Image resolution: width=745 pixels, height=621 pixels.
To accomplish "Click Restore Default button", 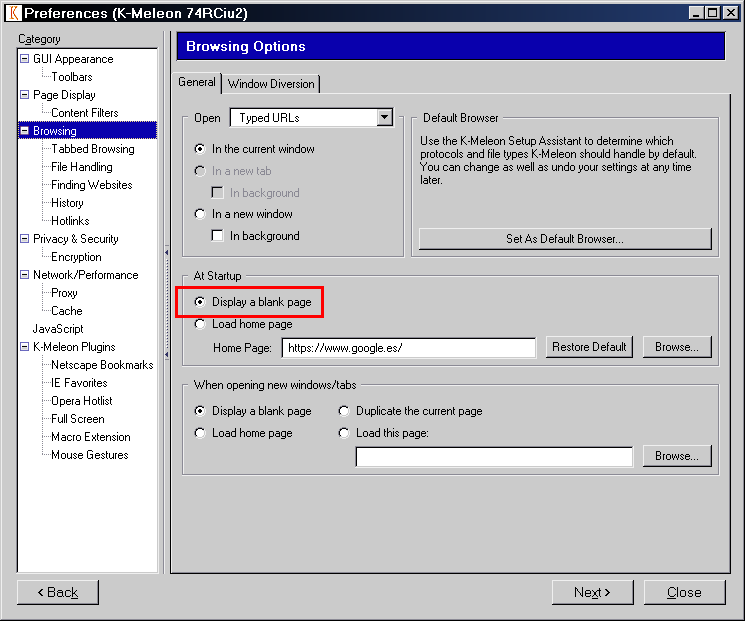I will (589, 347).
